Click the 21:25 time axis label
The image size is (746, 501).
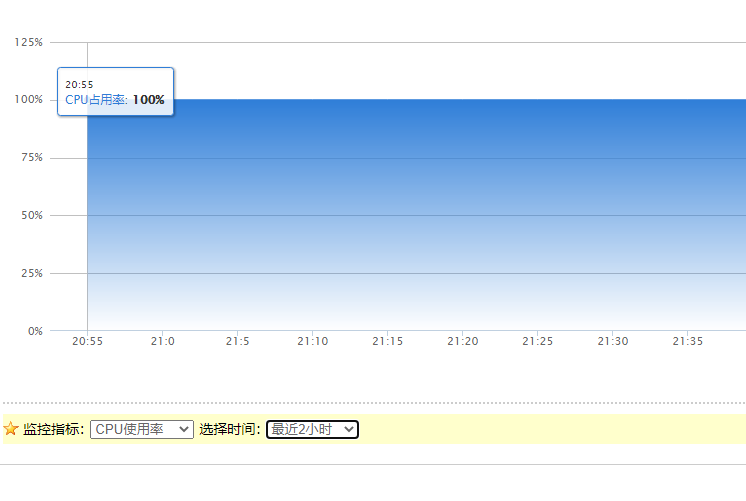tap(537, 341)
